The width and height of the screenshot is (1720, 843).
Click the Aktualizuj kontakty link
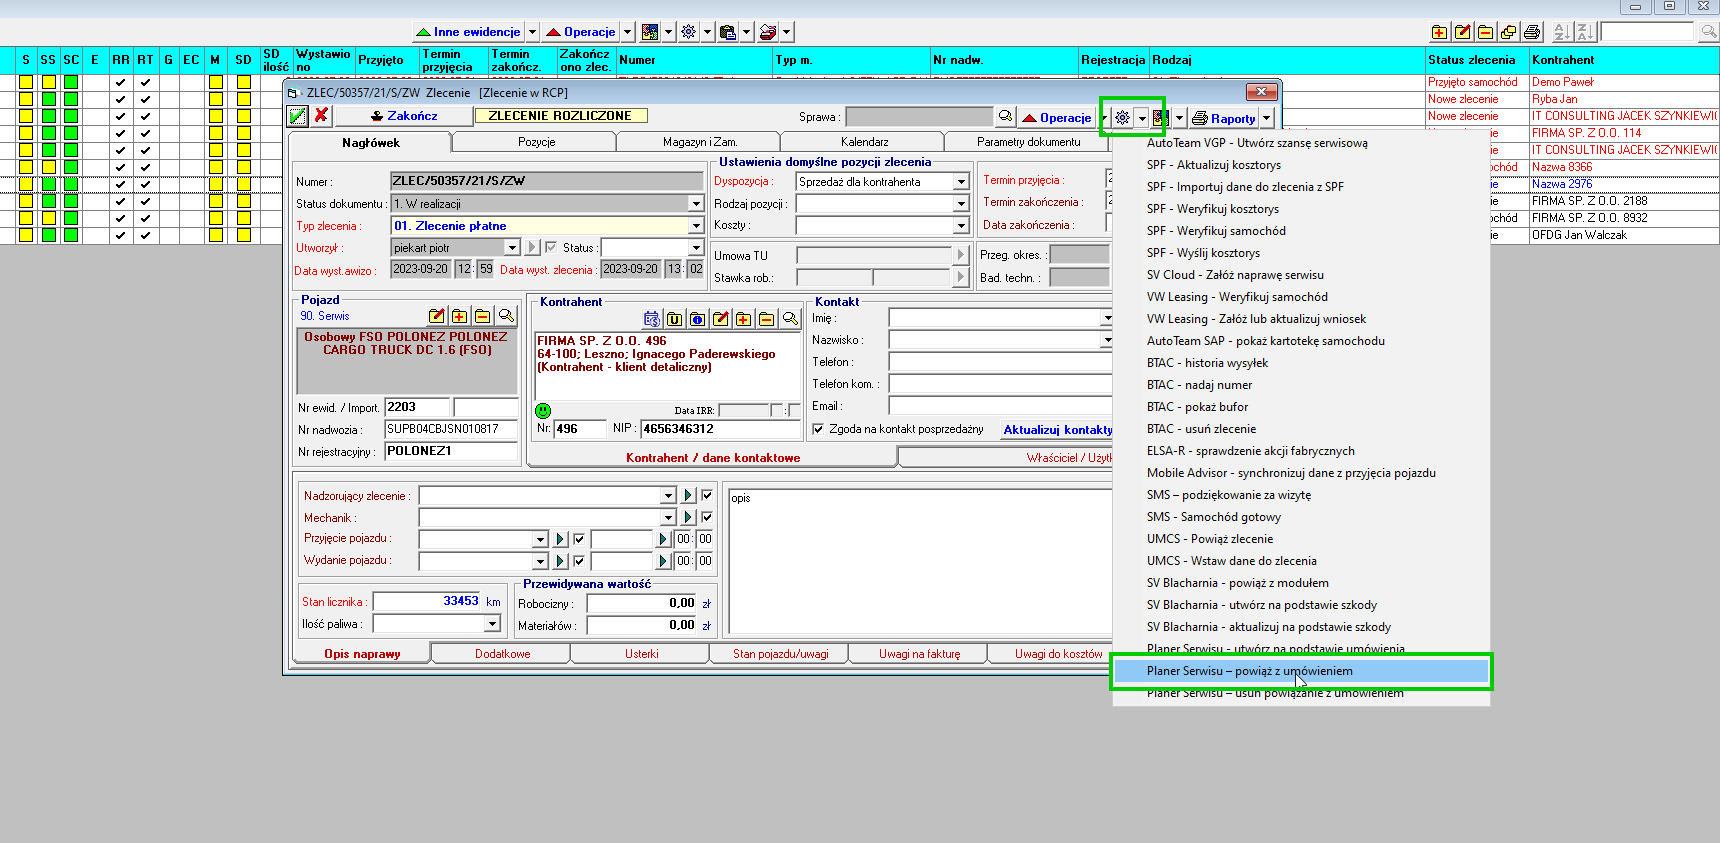click(1057, 430)
